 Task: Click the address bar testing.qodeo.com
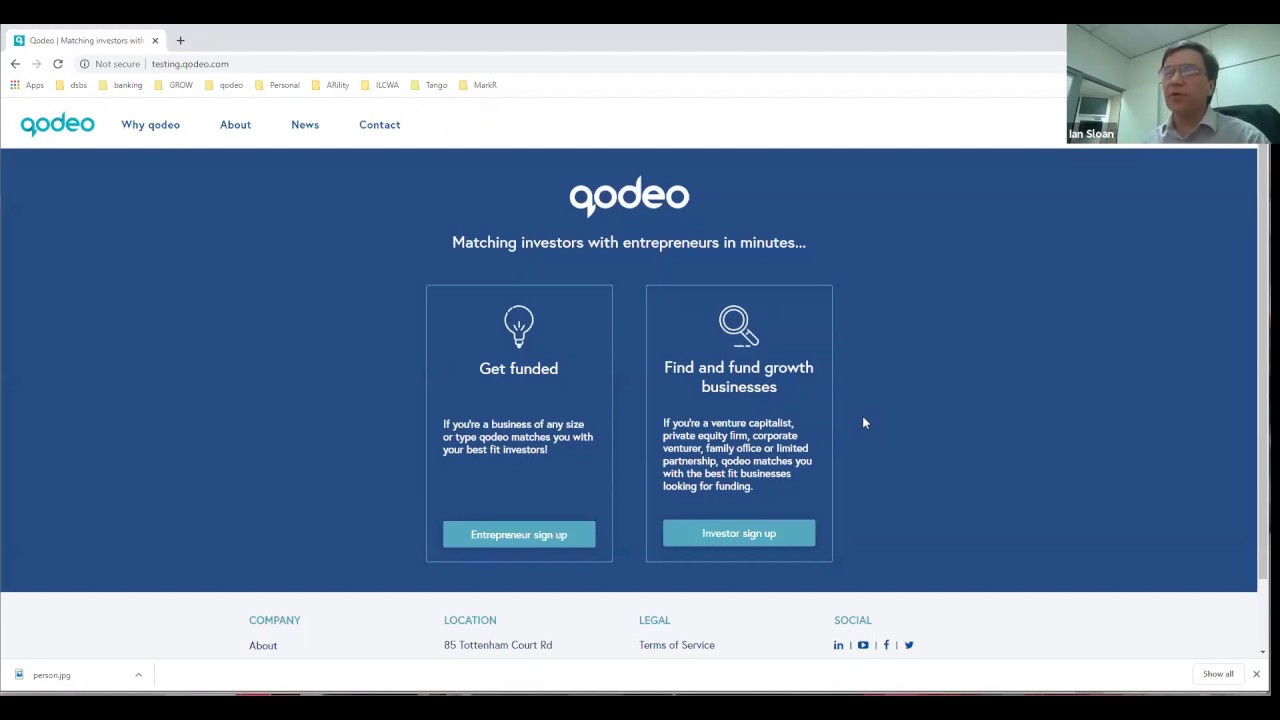190,64
